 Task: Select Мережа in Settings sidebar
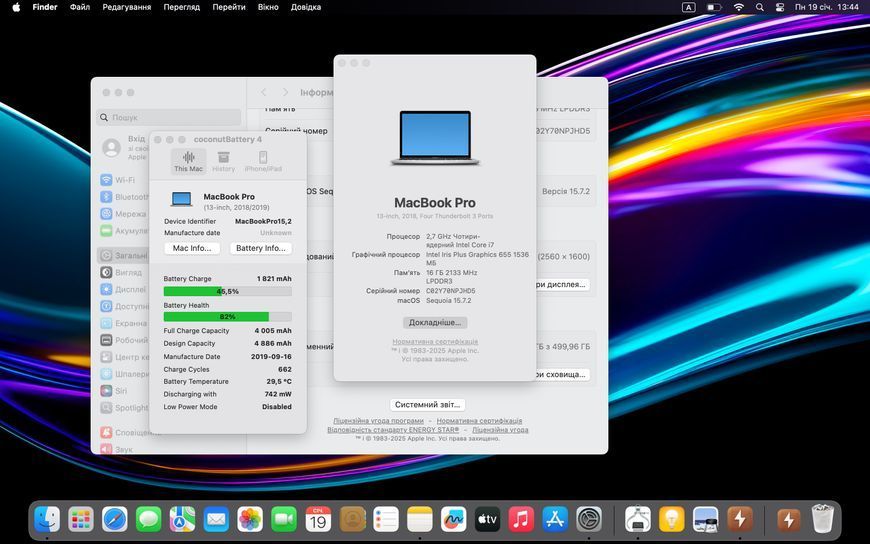click(x=123, y=214)
